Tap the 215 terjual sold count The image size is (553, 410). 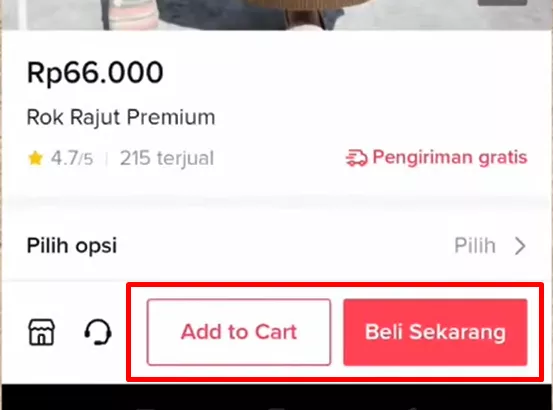pos(167,158)
